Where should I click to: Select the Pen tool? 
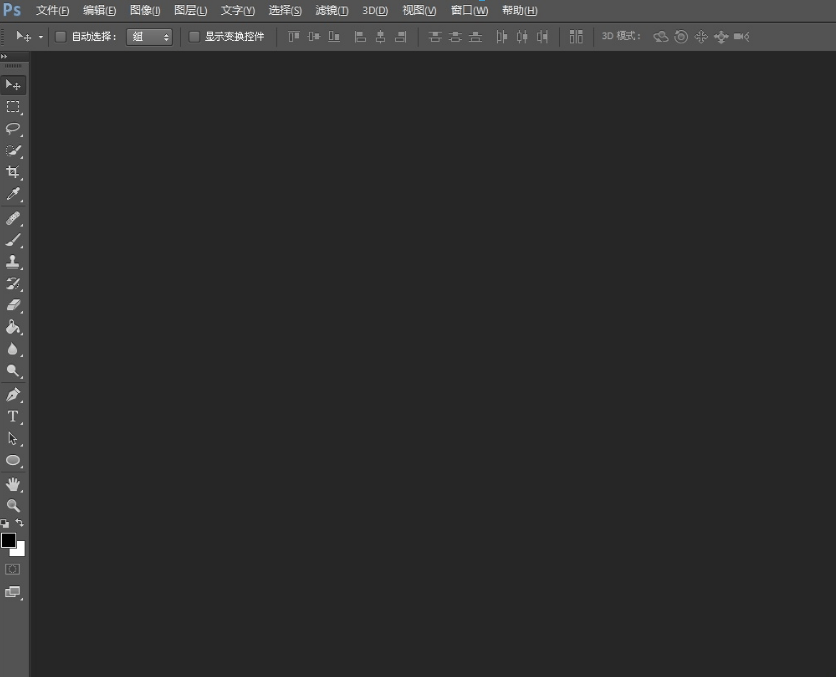pyautogui.click(x=13, y=394)
